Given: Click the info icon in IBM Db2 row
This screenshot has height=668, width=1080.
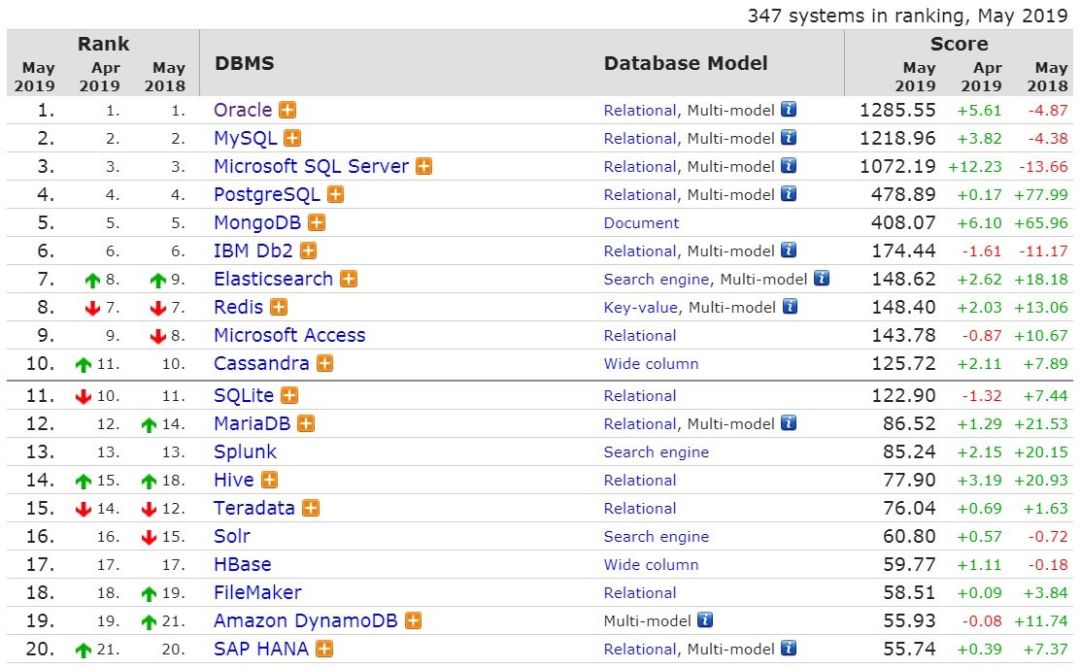Looking at the screenshot, I should tap(789, 251).
